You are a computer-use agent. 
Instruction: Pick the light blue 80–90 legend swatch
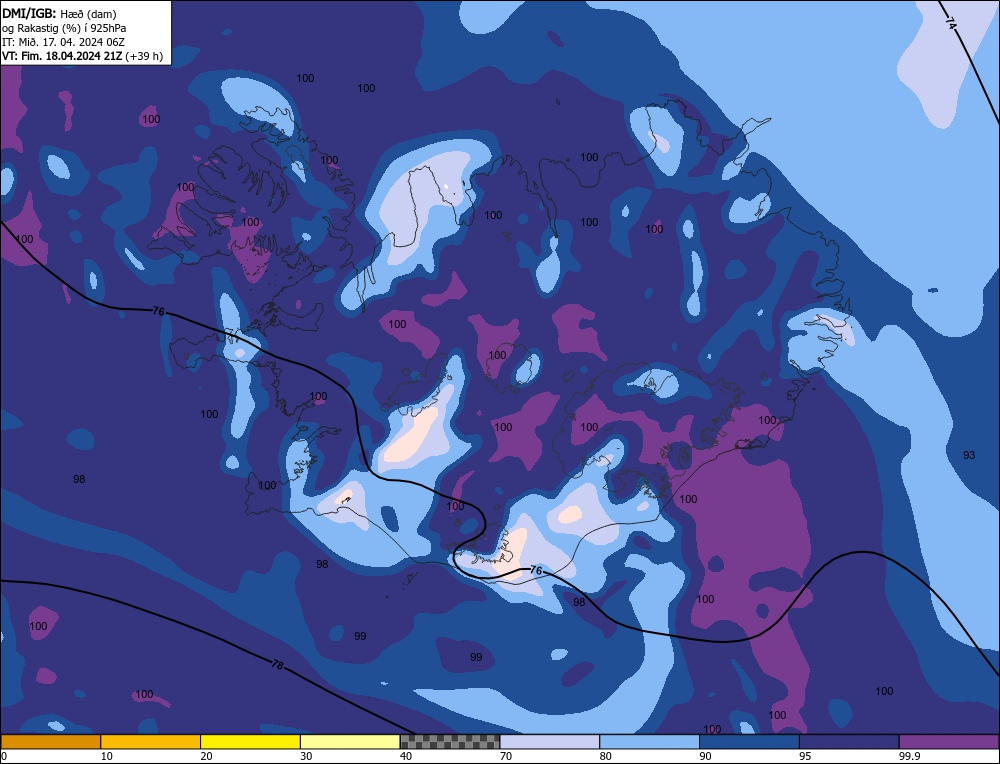coord(649,742)
